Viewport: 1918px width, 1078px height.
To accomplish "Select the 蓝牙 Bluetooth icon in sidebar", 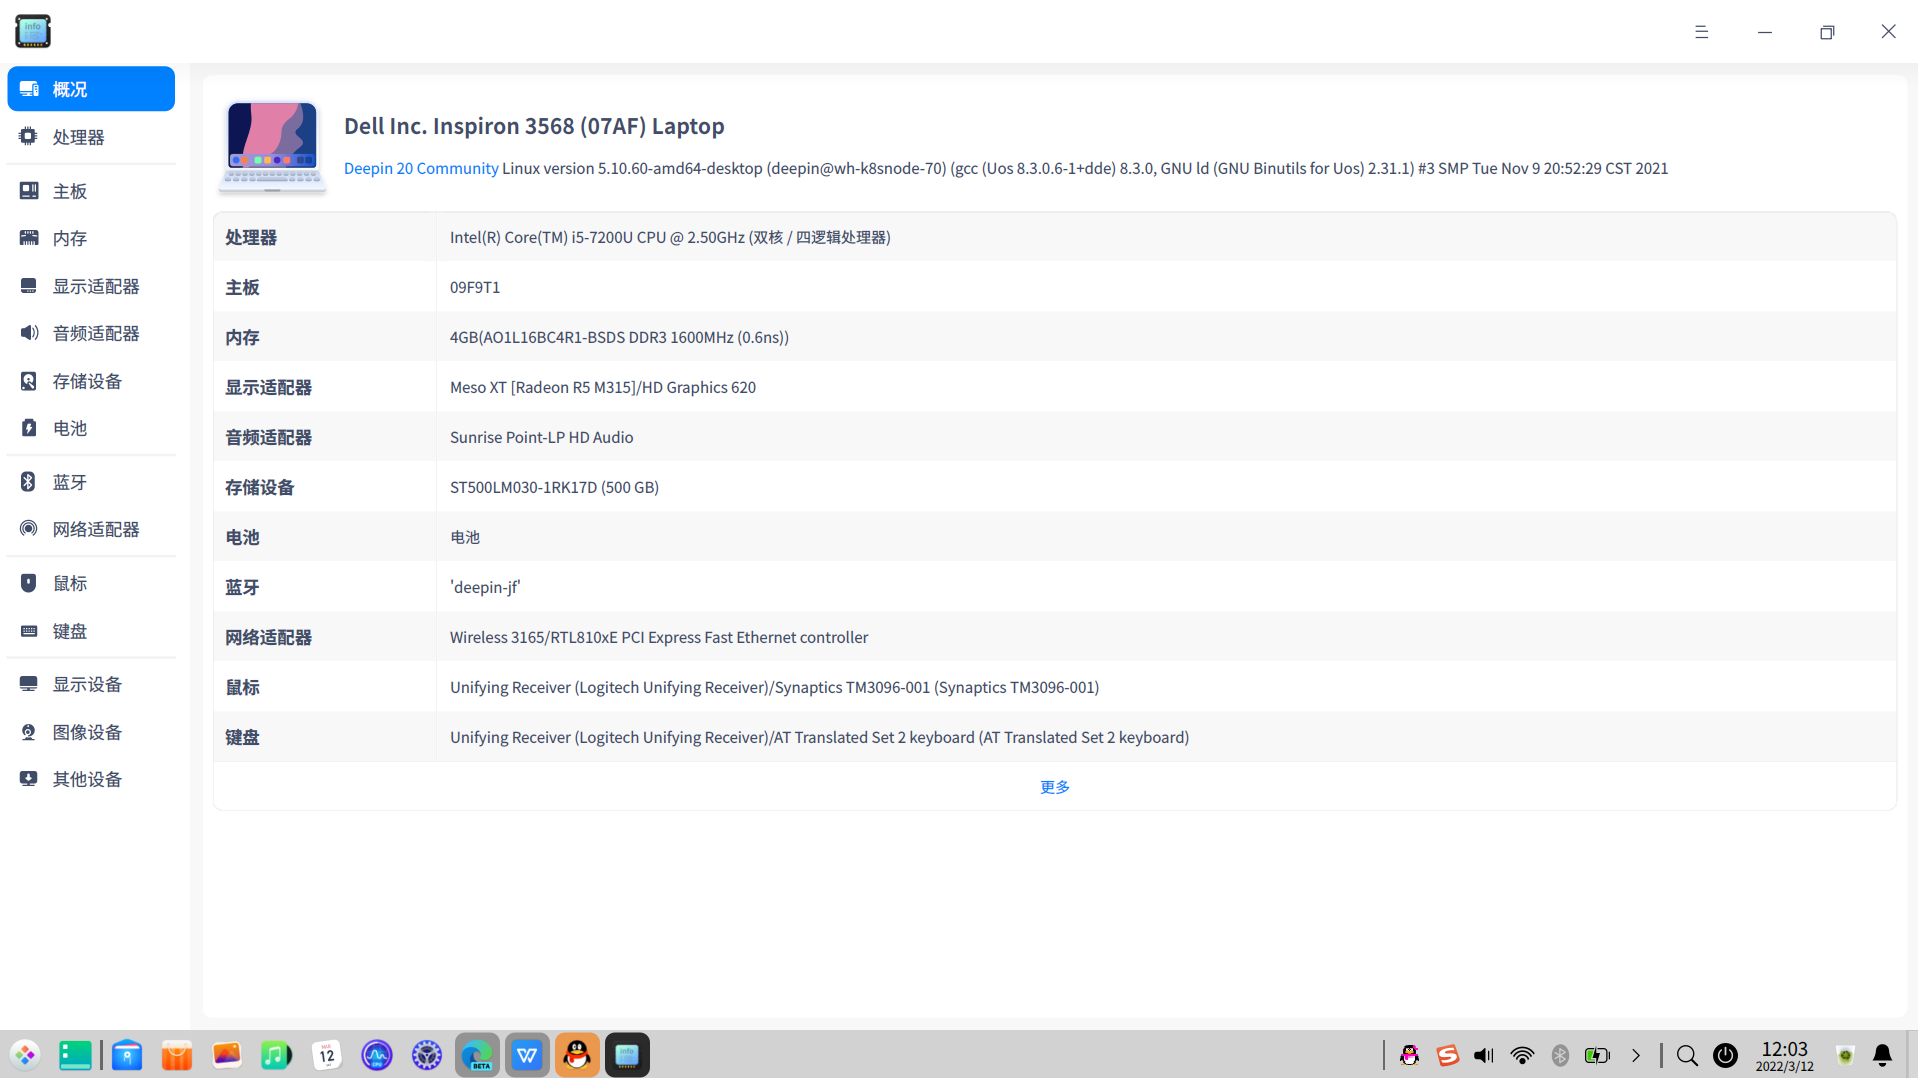I will (29, 482).
